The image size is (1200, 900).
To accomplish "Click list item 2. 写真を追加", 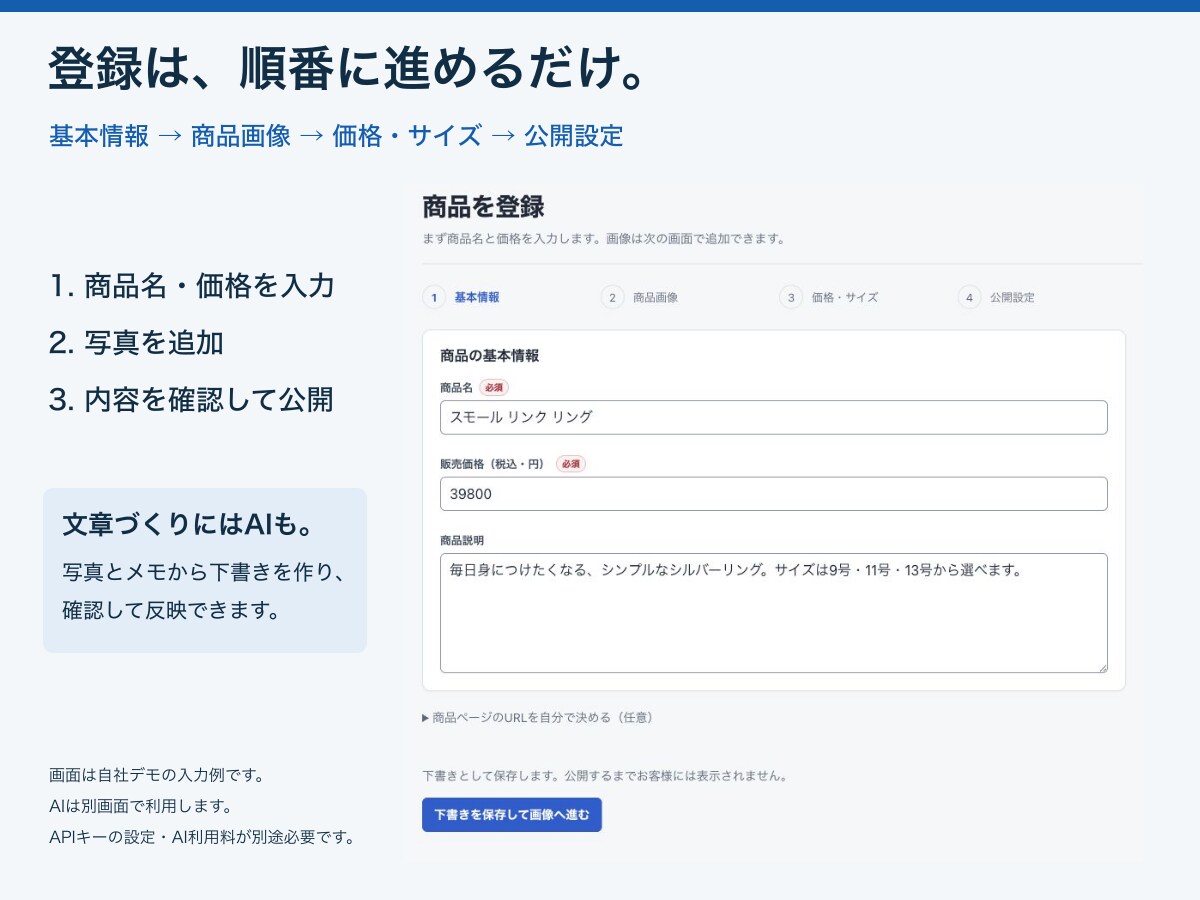I will (136, 343).
